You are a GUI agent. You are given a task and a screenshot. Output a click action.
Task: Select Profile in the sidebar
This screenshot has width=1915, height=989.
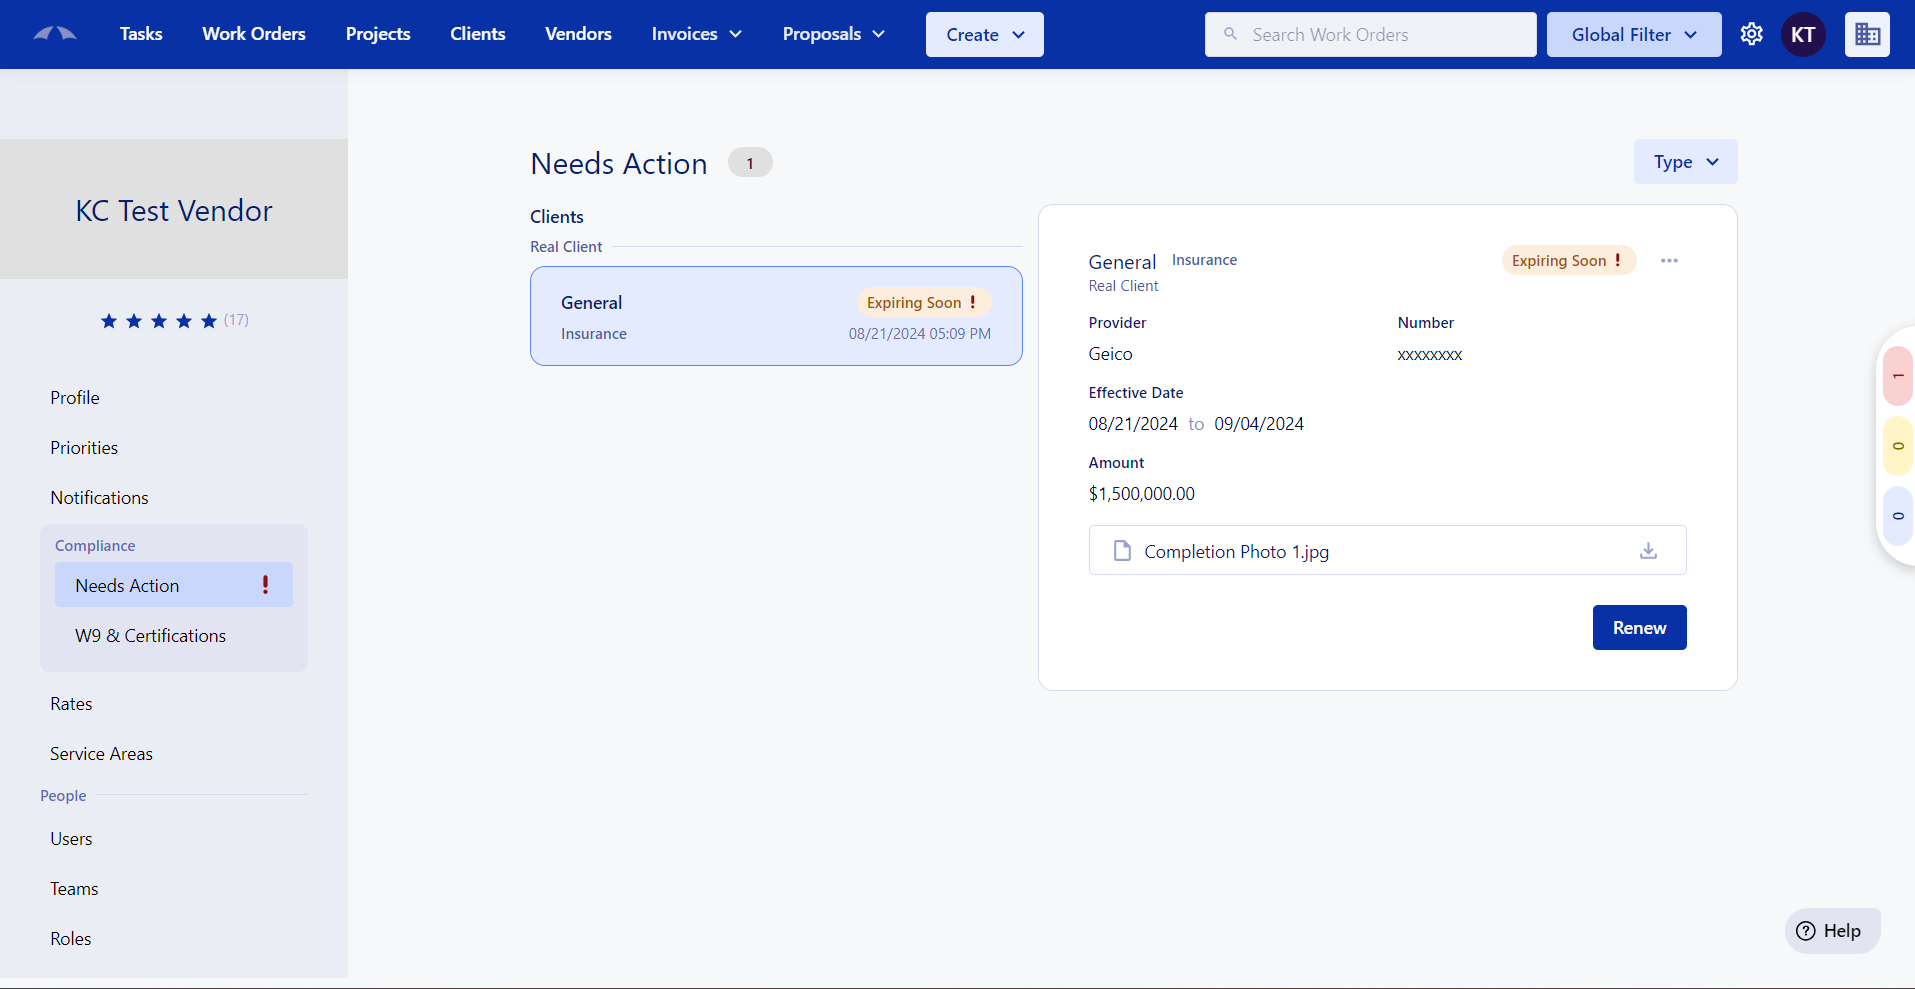(x=75, y=398)
